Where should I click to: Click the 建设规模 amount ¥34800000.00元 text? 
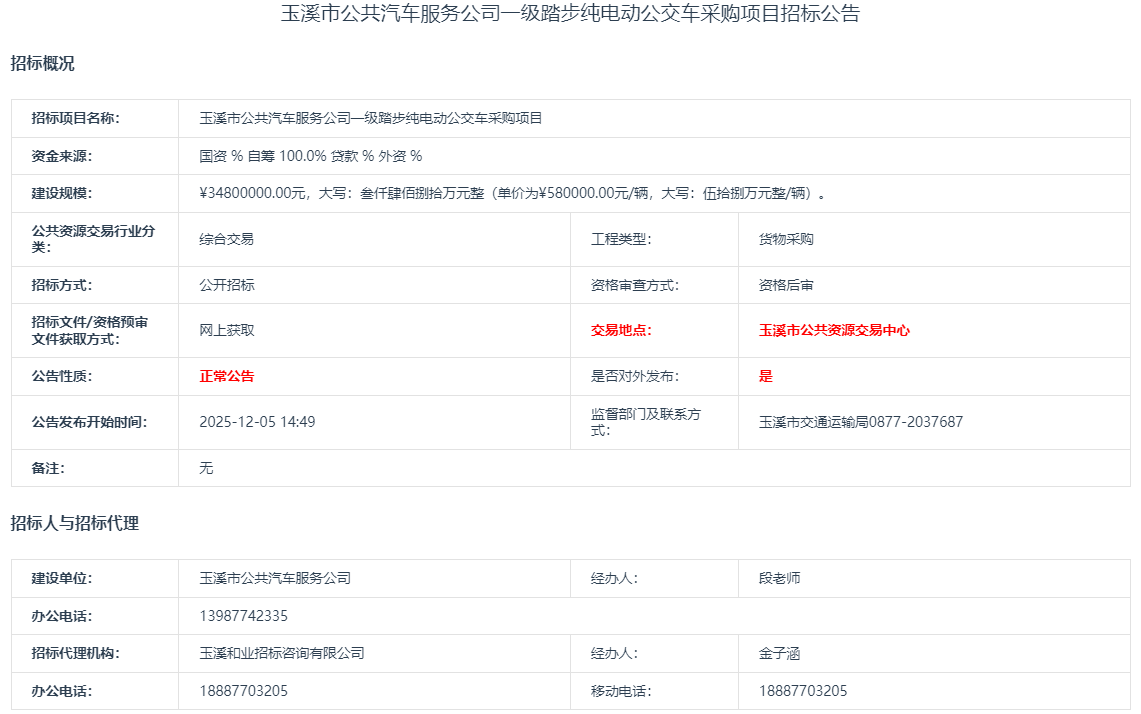254,194
